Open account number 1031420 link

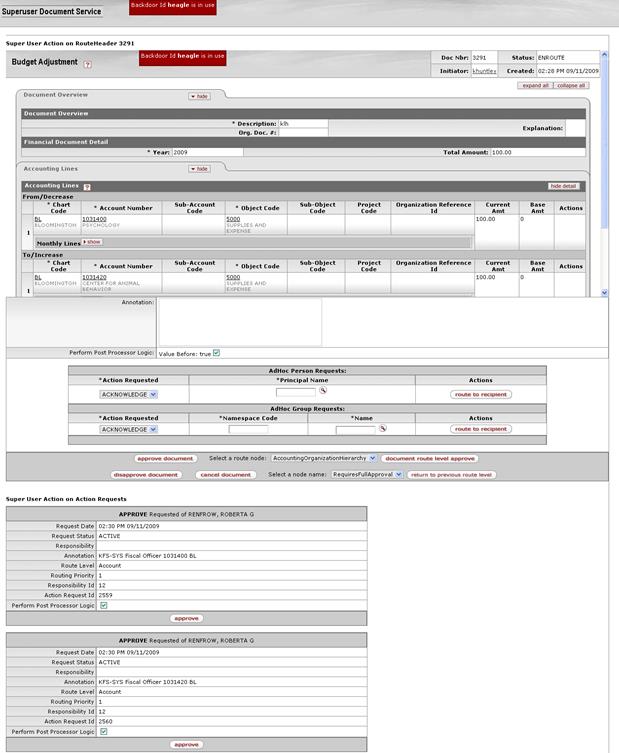point(94,277)
